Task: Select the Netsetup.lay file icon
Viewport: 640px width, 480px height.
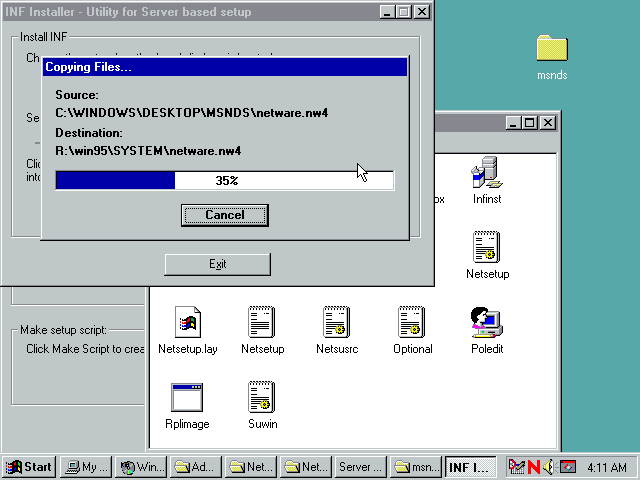Action: coord(188,330)
